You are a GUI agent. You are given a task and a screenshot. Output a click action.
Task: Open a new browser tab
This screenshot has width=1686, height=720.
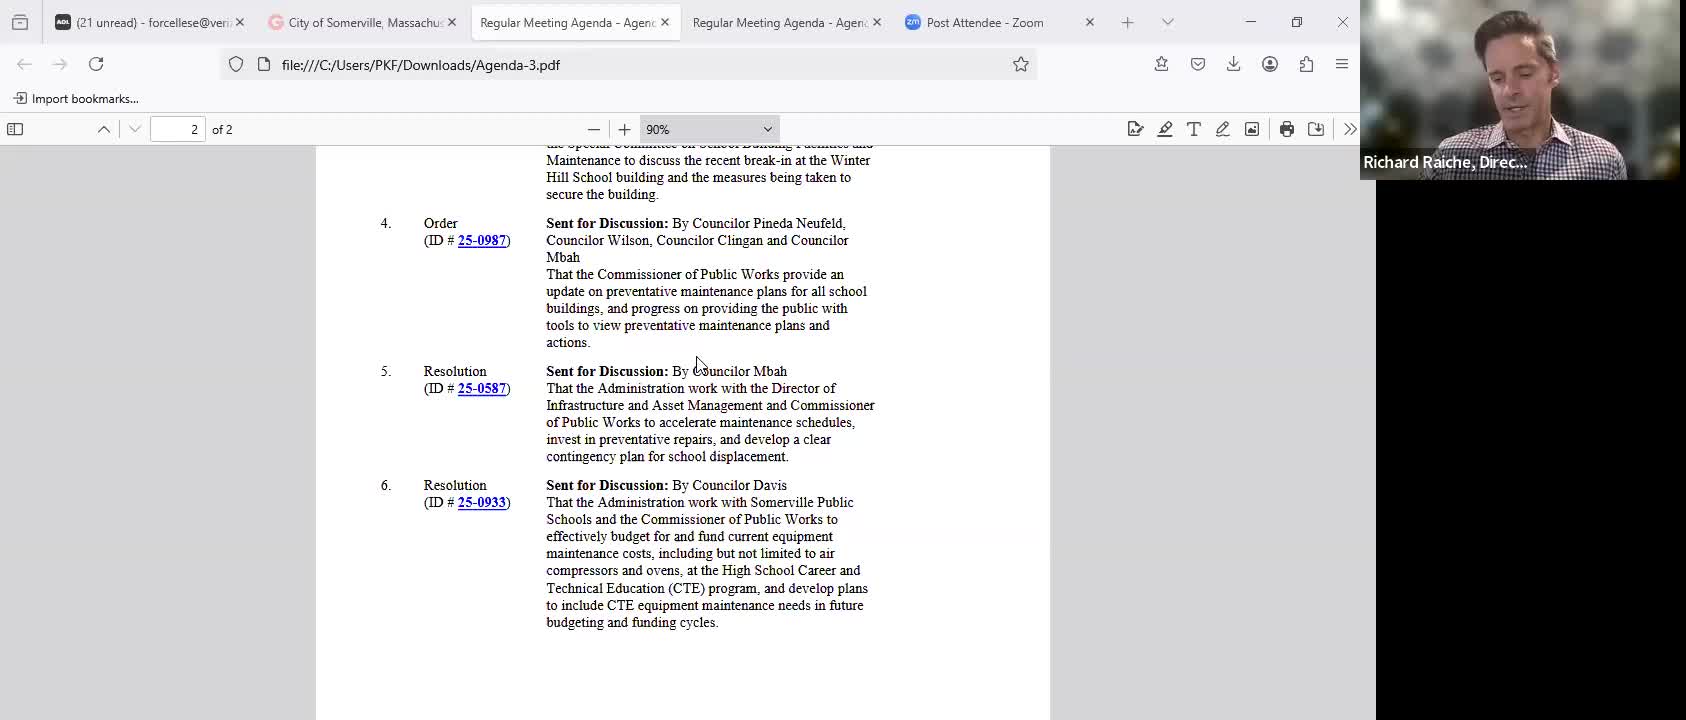[x=1128, y=22]
